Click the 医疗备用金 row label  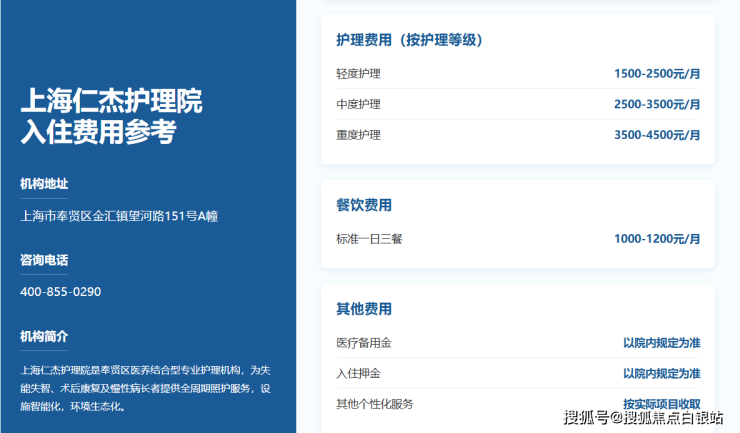[x=363, y=343]
